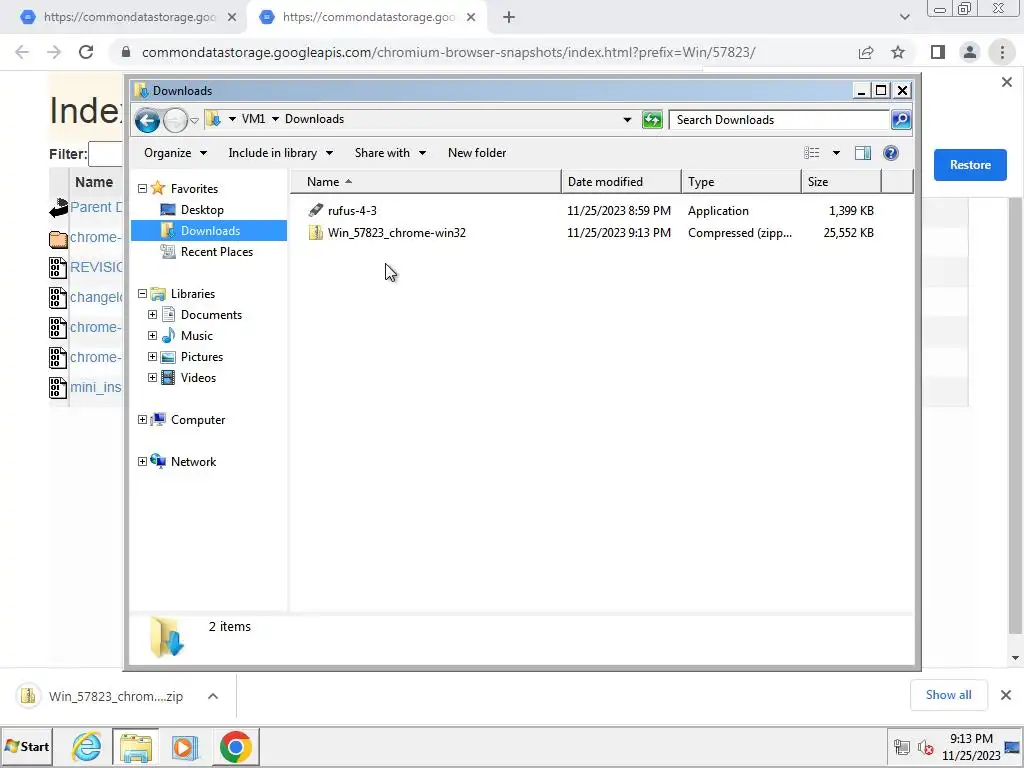The height and width of the screenshot is (768, 1024).
Task: Open Explorer help question mark icon
Action: [x=891, y=153]
